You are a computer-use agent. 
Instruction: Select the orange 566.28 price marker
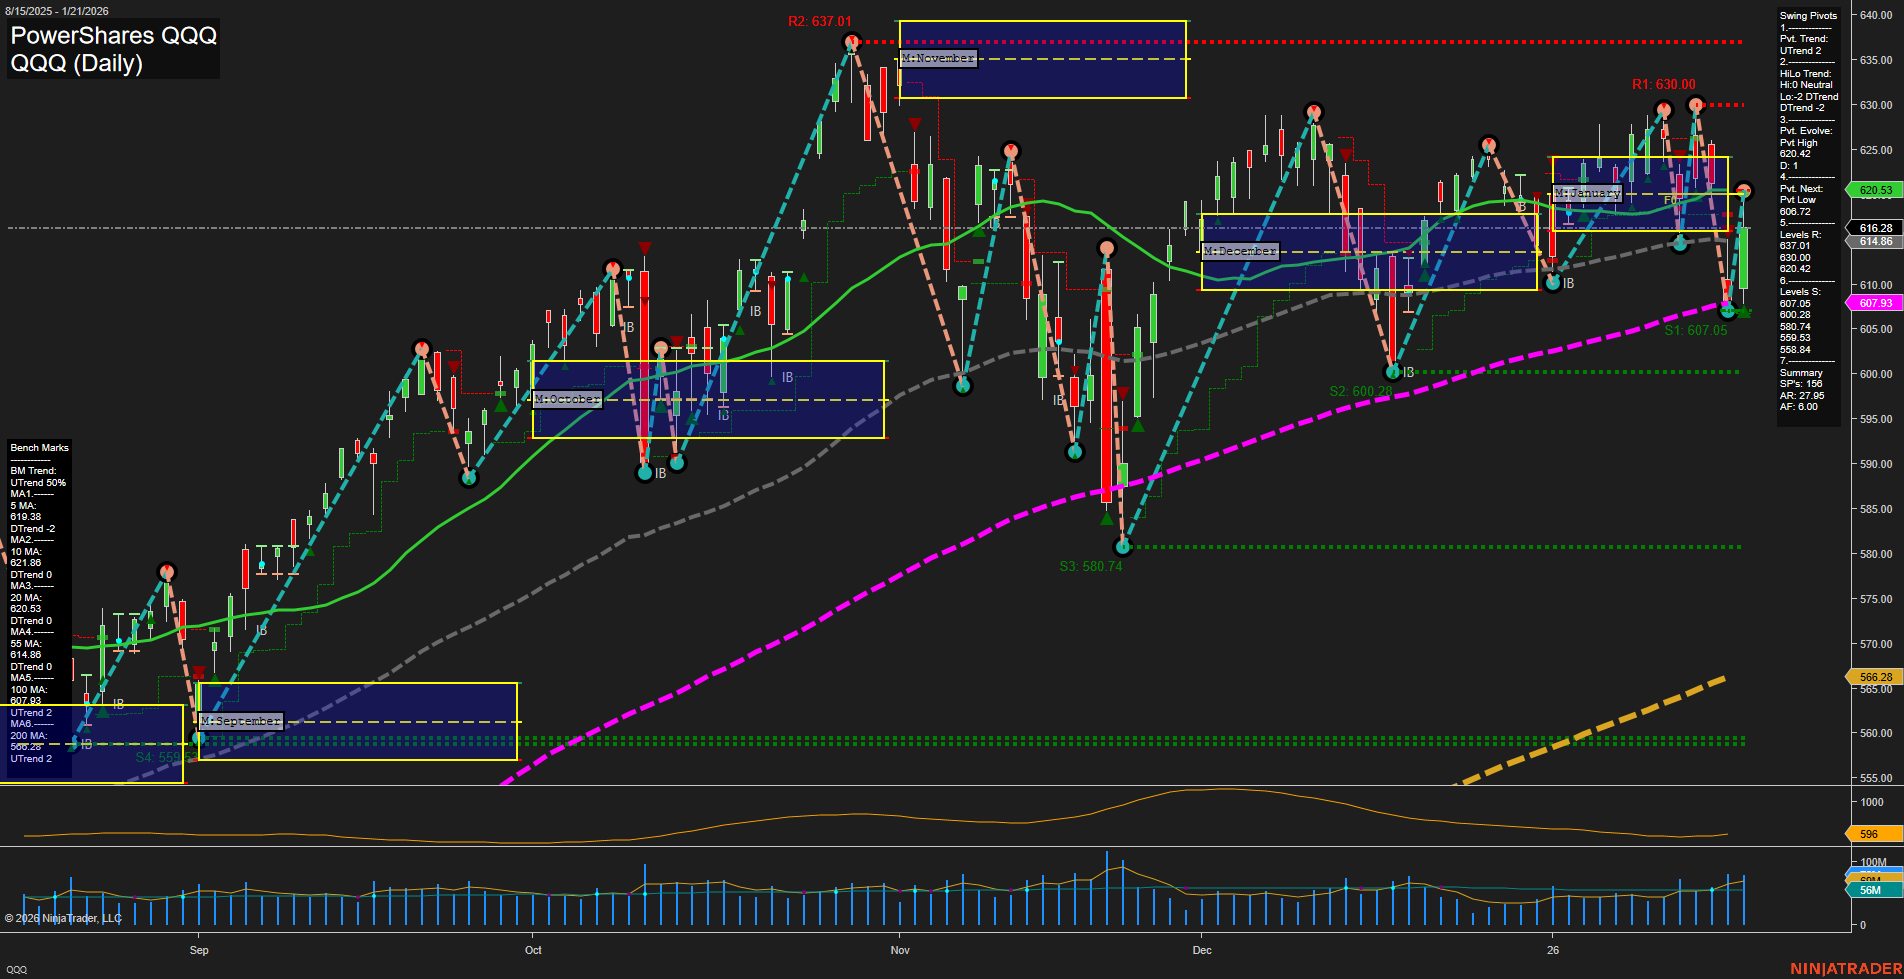pyautogui.click(x=1874, y=677)
